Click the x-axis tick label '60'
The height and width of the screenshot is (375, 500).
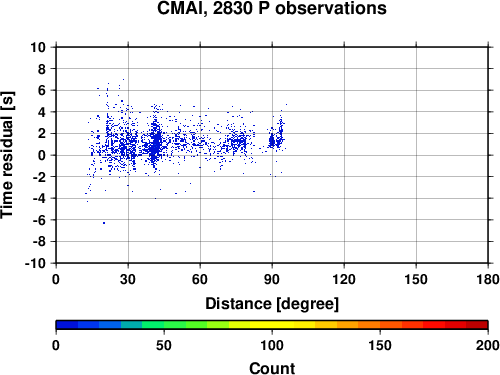tap(200, 279)
